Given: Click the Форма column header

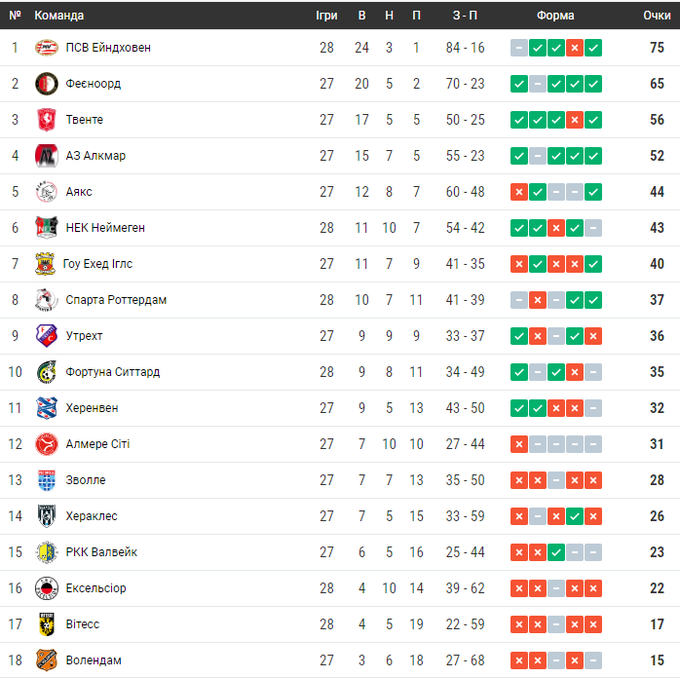Looking at the screenshot, I should coord(555,16).
